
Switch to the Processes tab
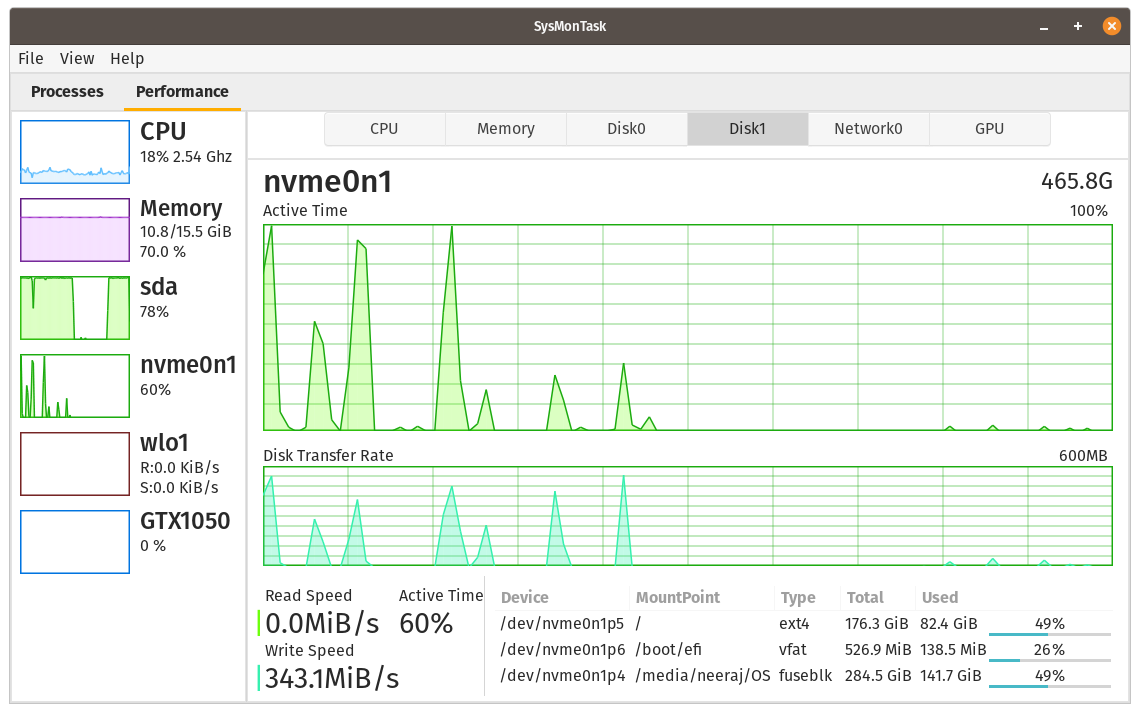point(67,91)
